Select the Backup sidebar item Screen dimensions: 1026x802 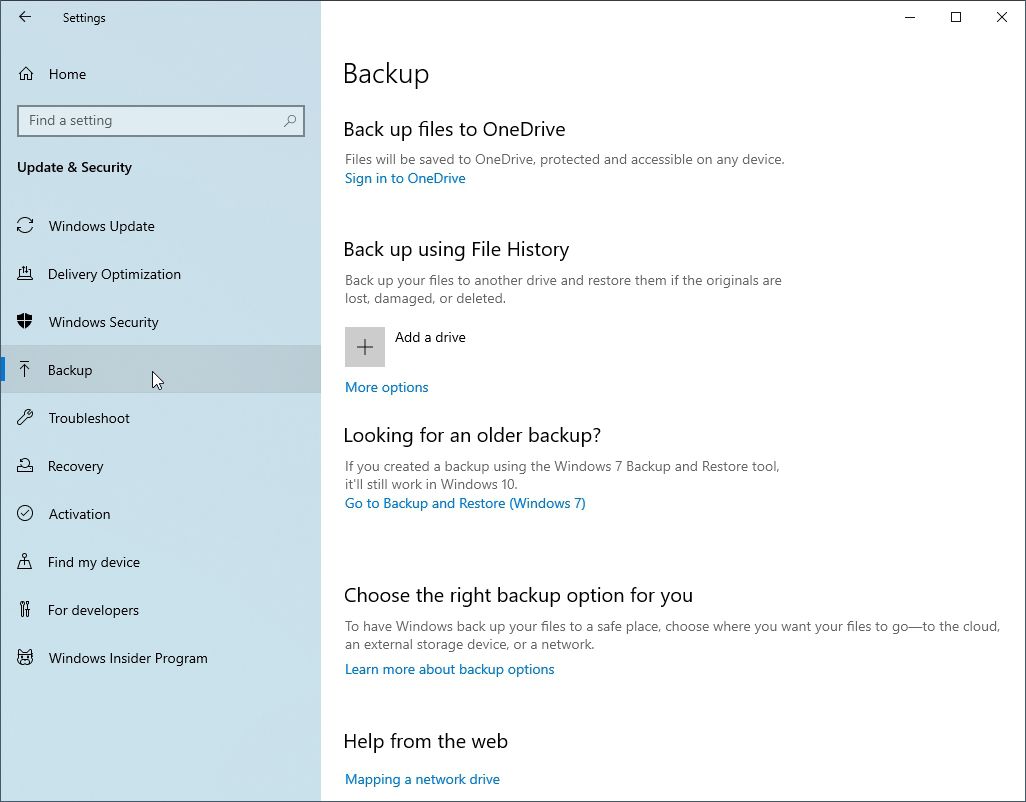(x=160, y=370)
